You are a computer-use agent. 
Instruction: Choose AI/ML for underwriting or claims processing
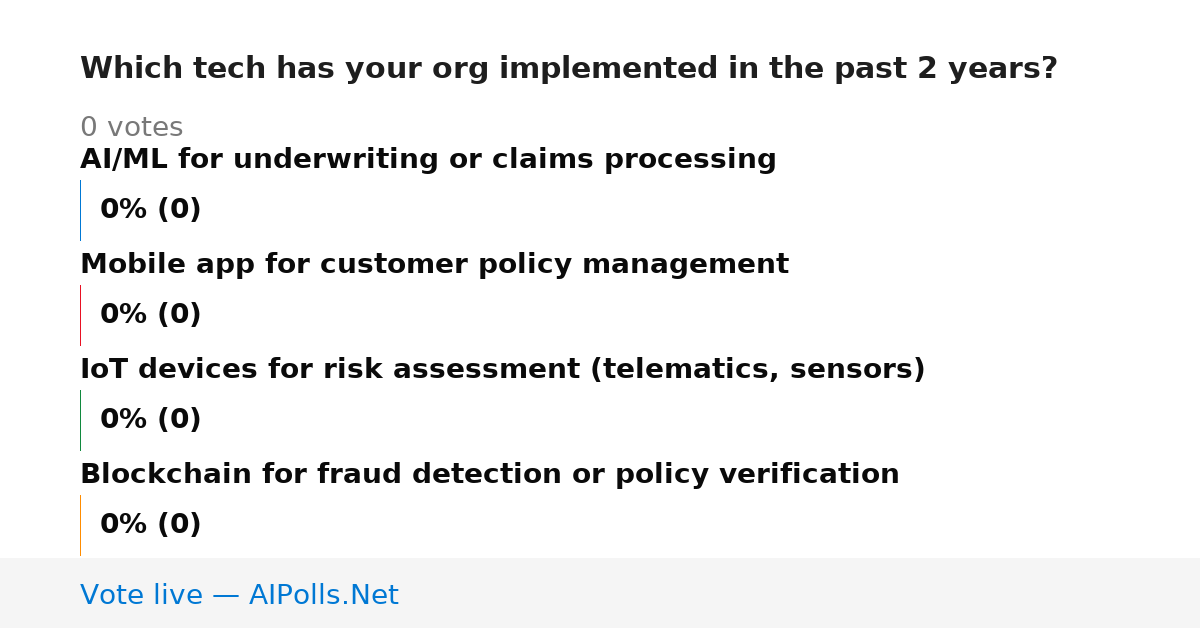pyautogui.click(x=428, y=160)
